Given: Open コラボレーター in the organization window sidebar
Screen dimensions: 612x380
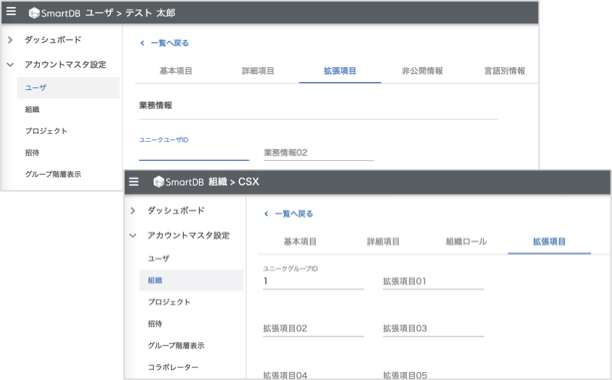Looking at the screenshot, I should (173, 367).
